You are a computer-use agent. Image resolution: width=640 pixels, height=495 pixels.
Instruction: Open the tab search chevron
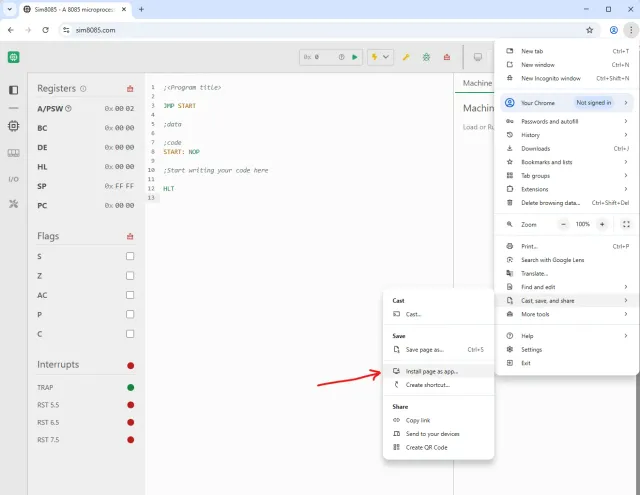click(x=9, y=9)
